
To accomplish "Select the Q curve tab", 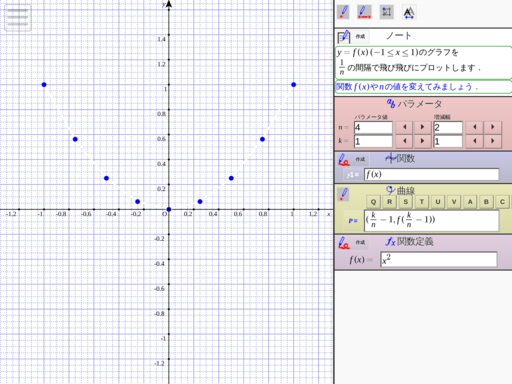I will [373, 202].
